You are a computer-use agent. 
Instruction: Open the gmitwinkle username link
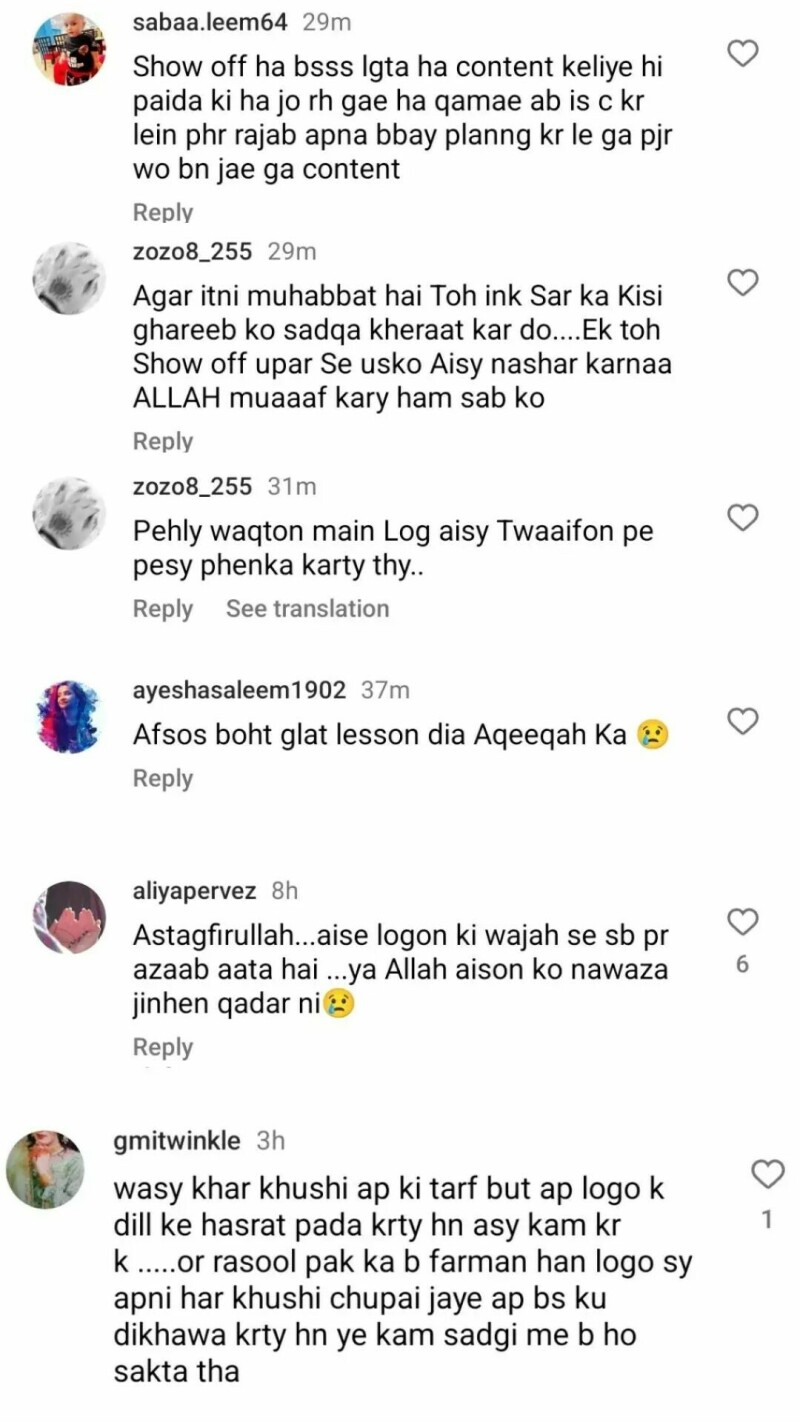pyautogui.click(x=177, y=1140)
